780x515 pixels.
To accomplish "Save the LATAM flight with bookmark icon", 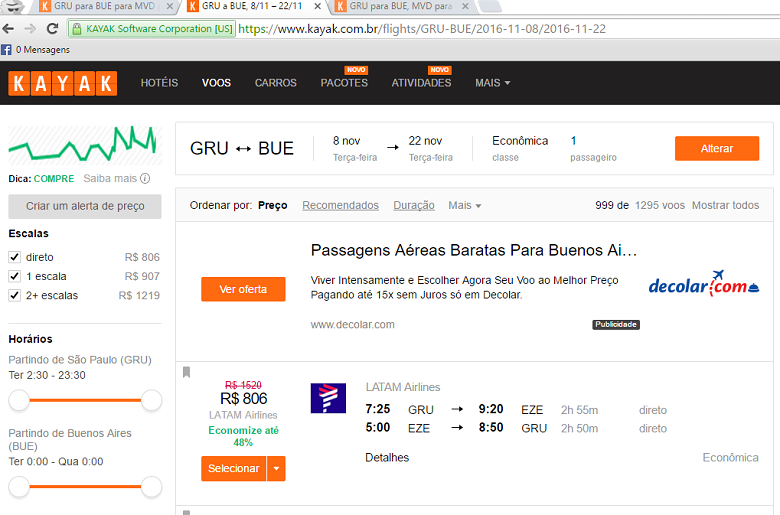I will pos(187,372).
